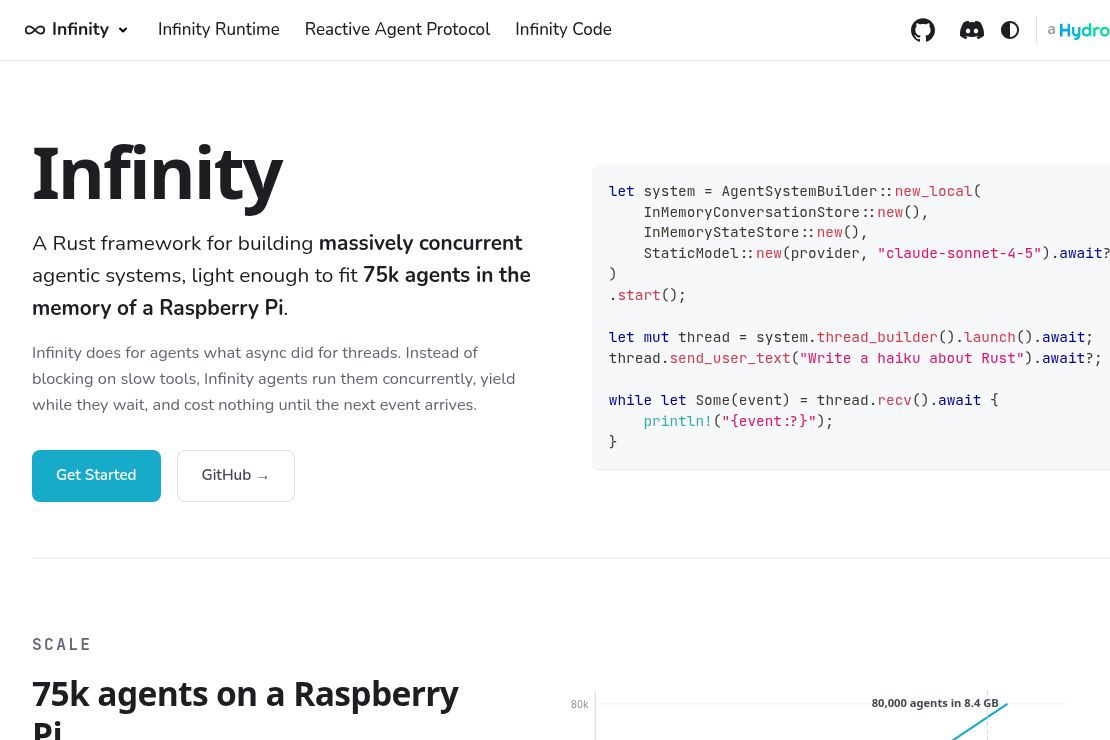
Task: Click the "claude-sonnet-4-5" string in code
Action: pos(959,254)
